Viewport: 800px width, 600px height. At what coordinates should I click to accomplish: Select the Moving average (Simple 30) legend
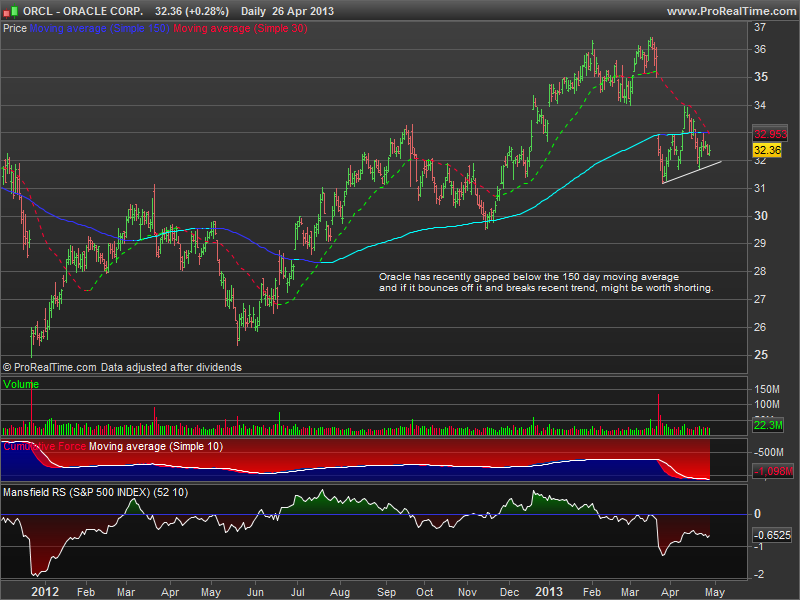click(x=240, y=28)
